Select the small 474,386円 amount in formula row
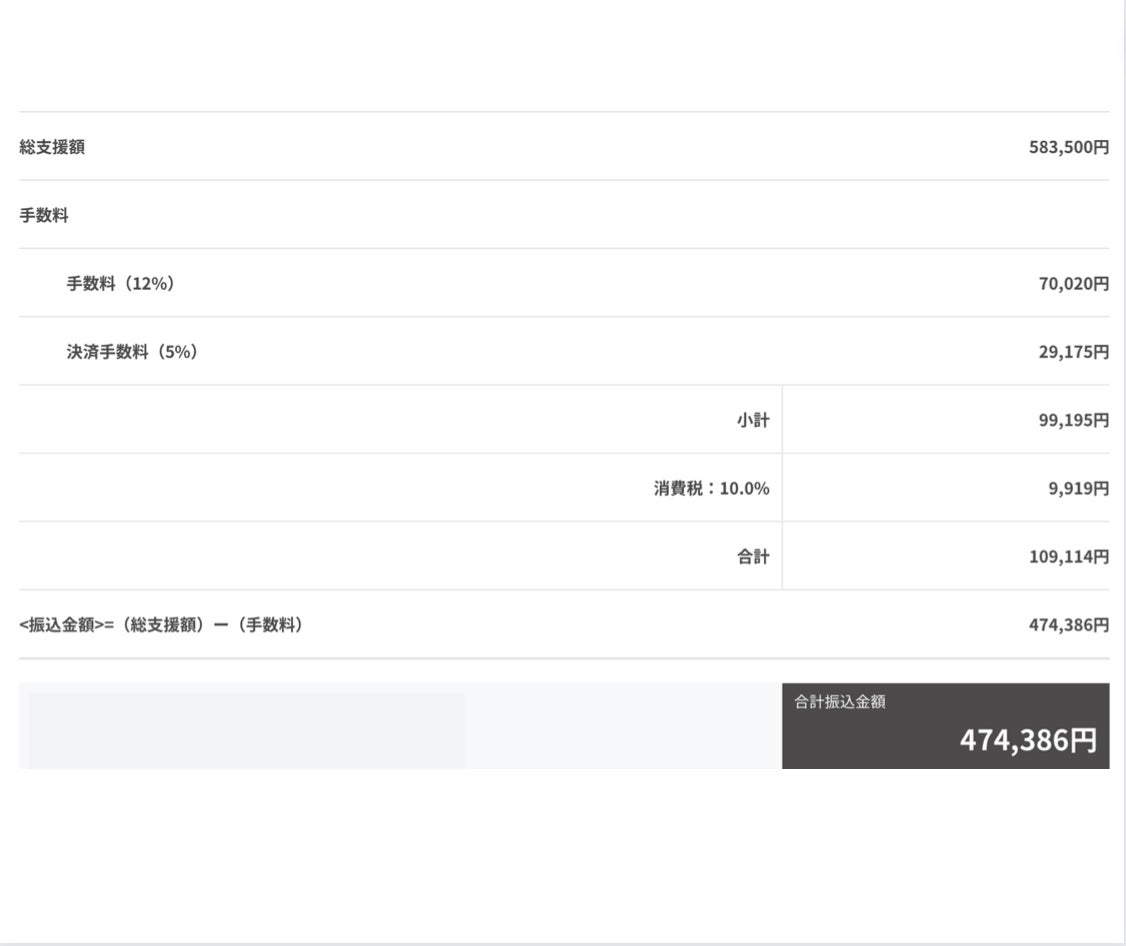This screenshot has height=946, width=1126. coord(1068,626)
